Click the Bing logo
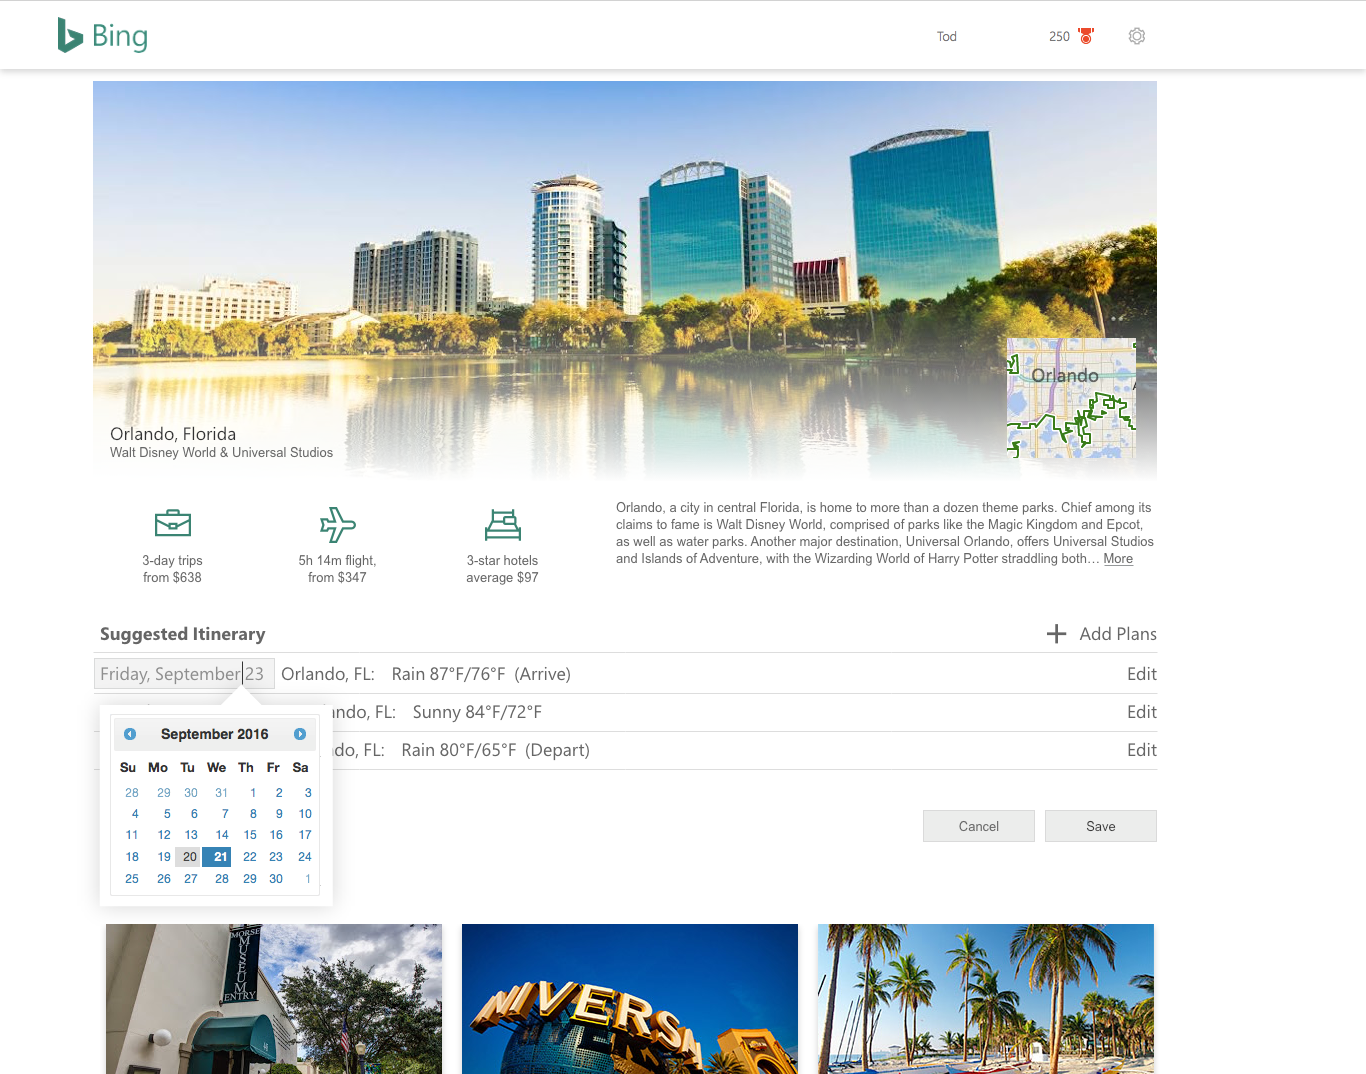Image resolution: width=1366 pixels, height=1074 pixels. click(x=103, y=36)
